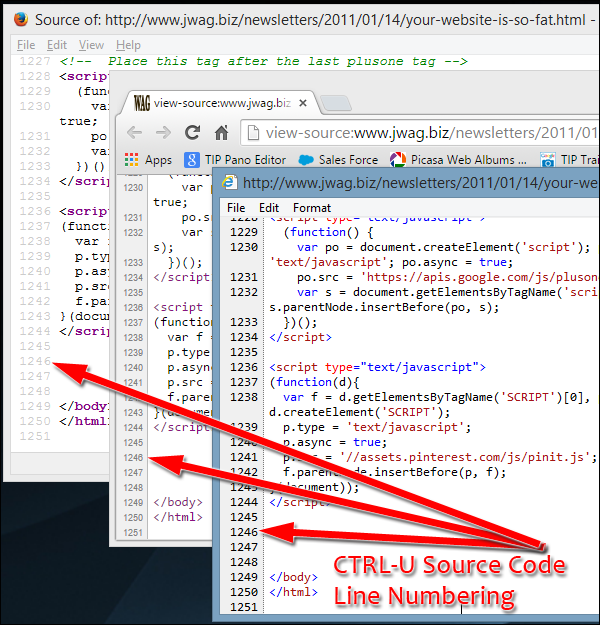Click the </html> tag in Chrome source view
The width and height of the screenshot is (600, 625).
[178, 517]
